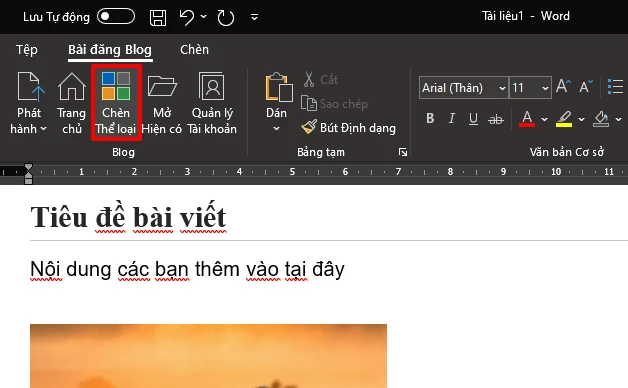
Task: Click the Phát hành publish icon
Action: click(x=30, y=86)
